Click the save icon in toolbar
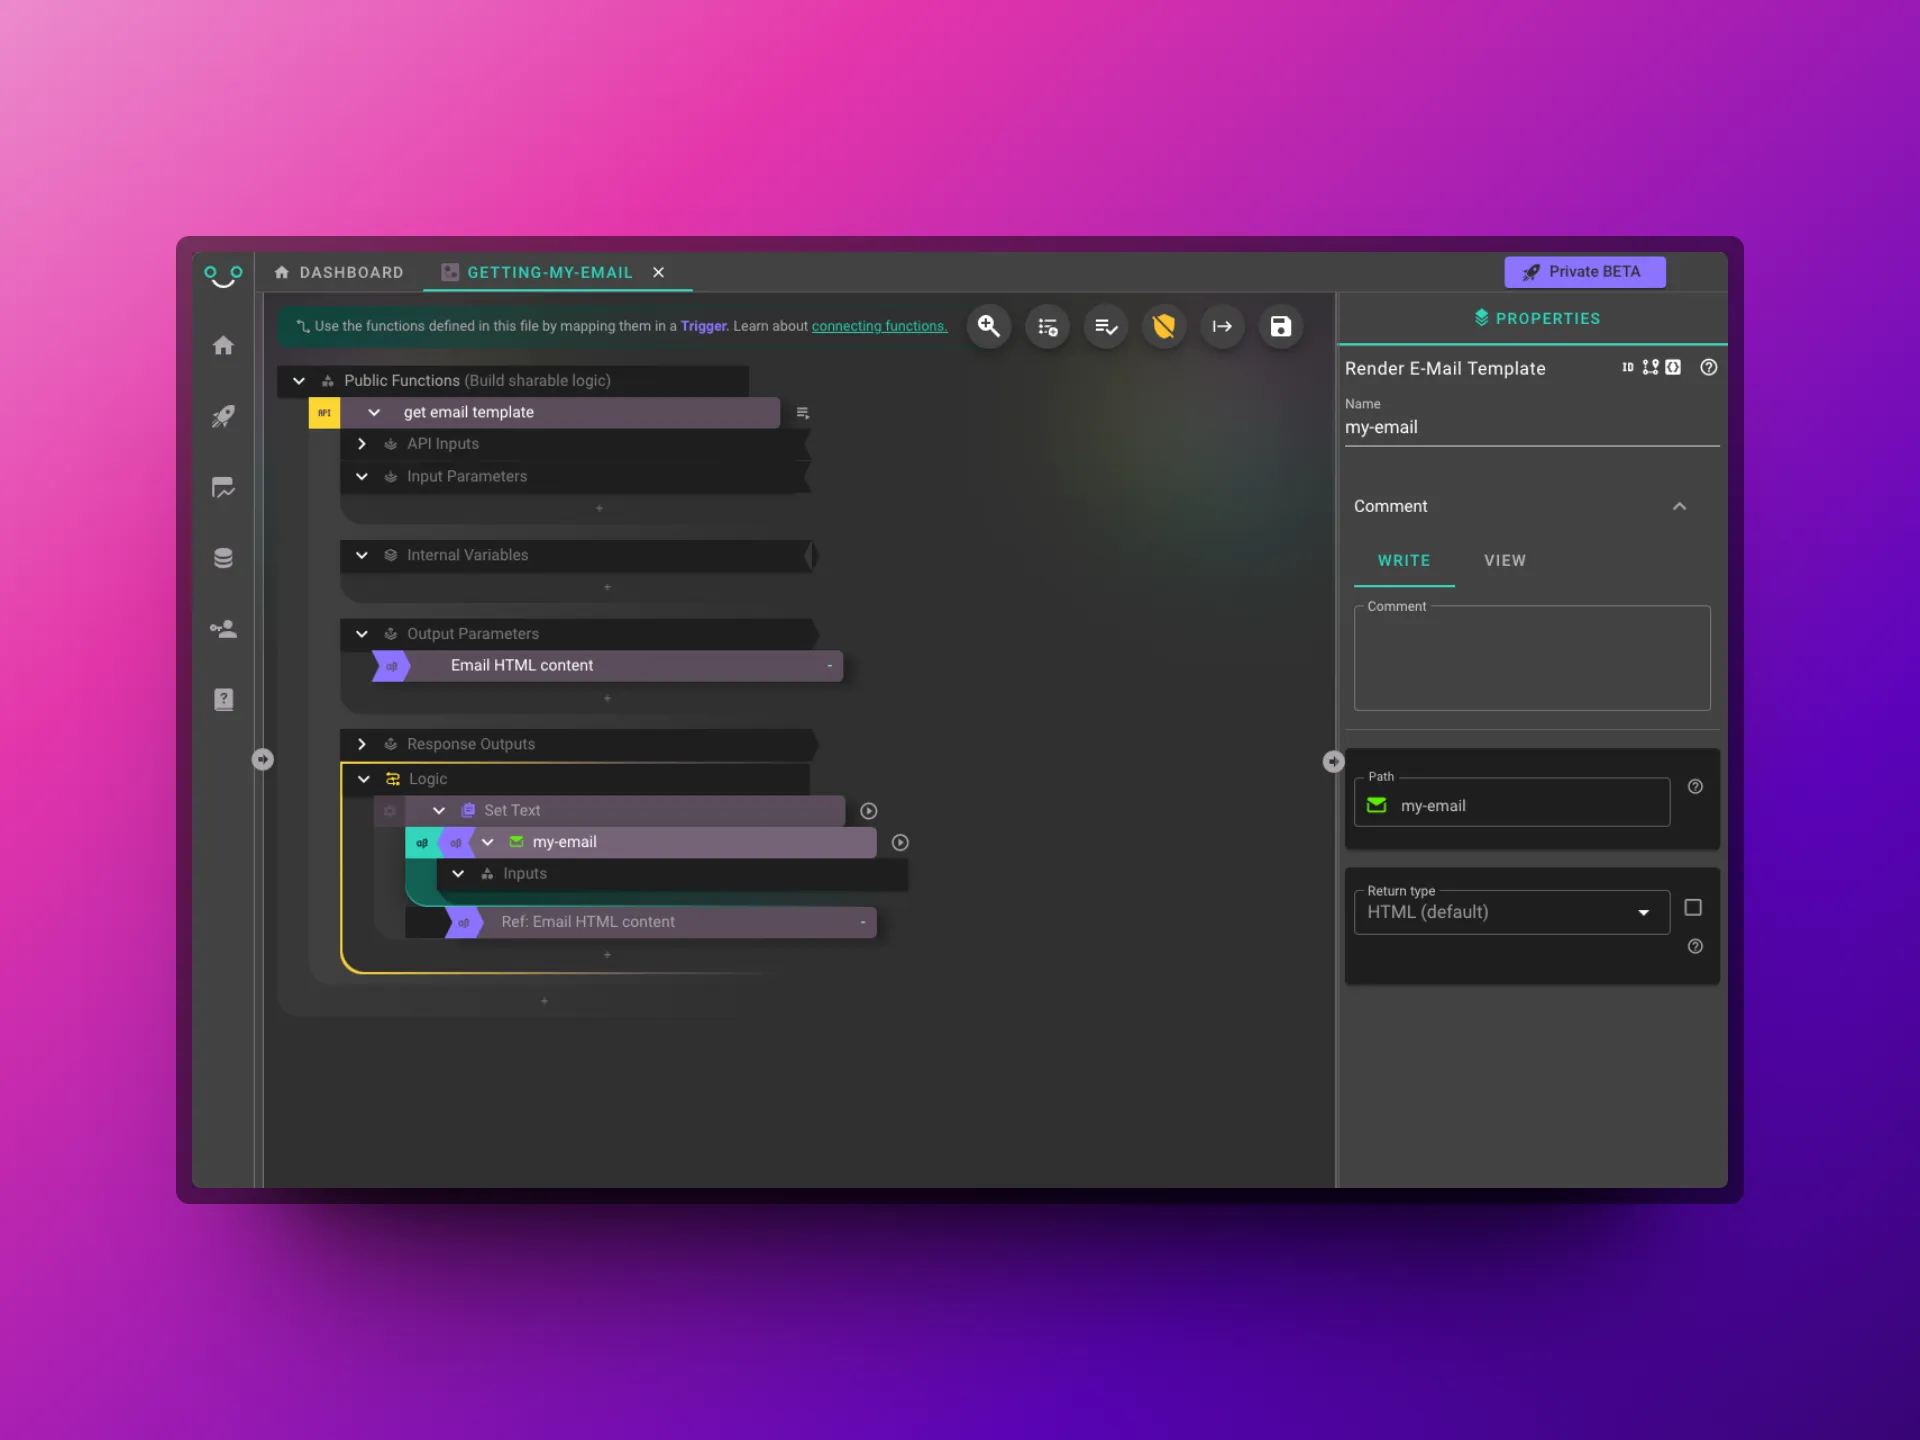This screenshot has height=1440, width=1920. (1281, 325)
